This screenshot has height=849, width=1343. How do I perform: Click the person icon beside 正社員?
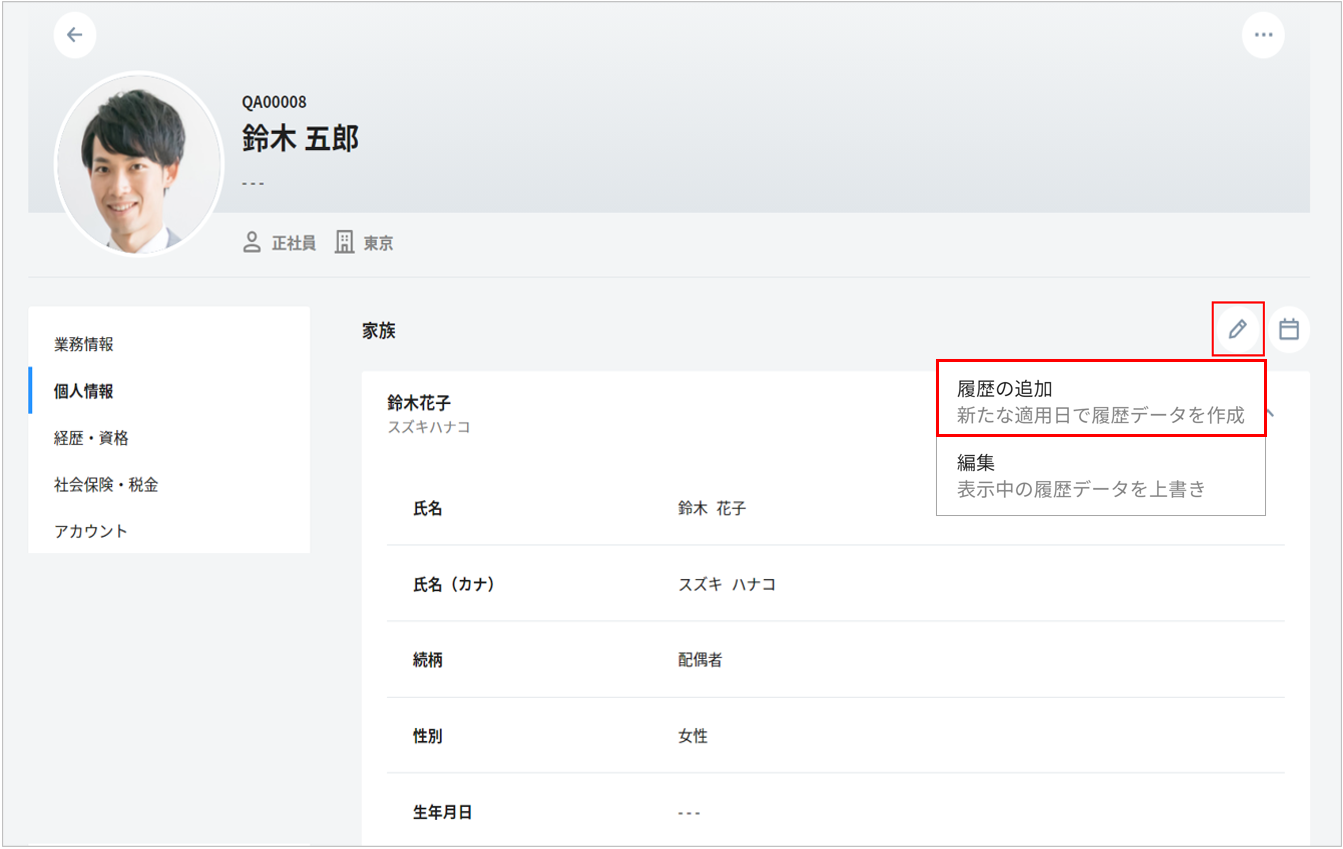click(253, 243)
